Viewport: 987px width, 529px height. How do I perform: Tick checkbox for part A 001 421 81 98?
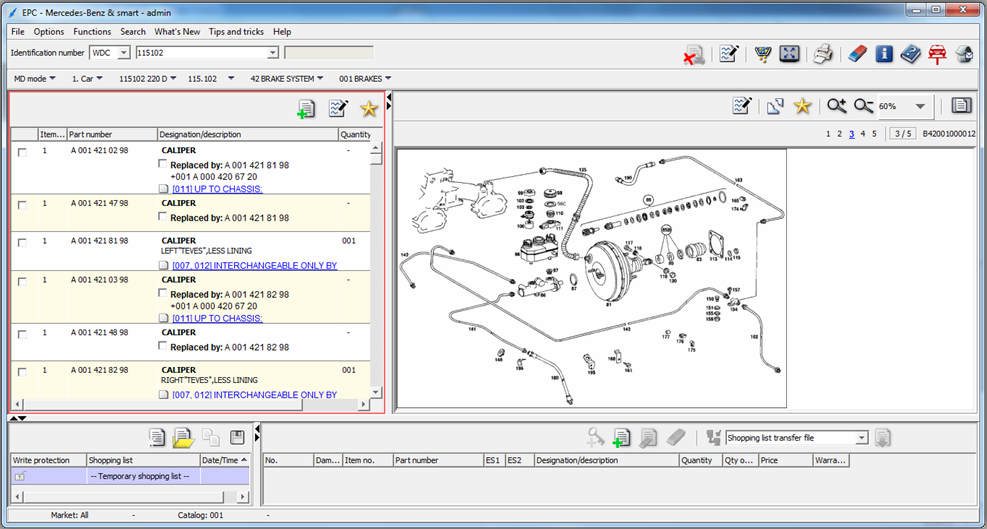pos(22,242)
